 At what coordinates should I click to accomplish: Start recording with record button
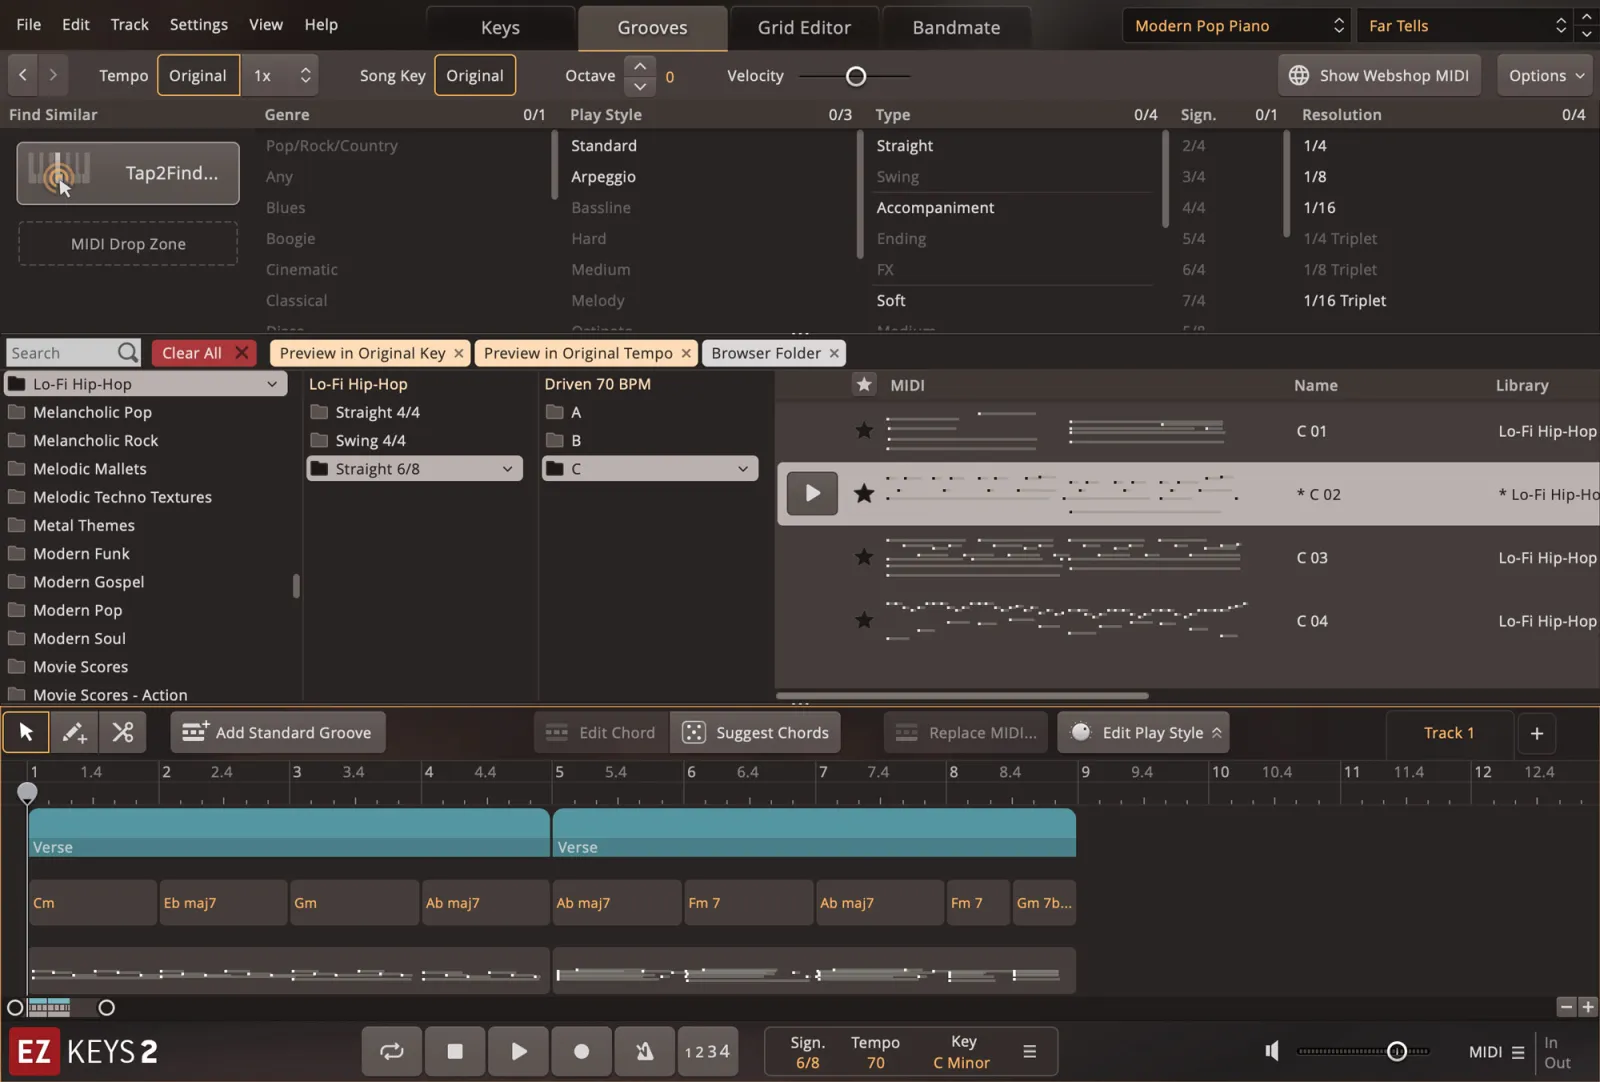581,1051
